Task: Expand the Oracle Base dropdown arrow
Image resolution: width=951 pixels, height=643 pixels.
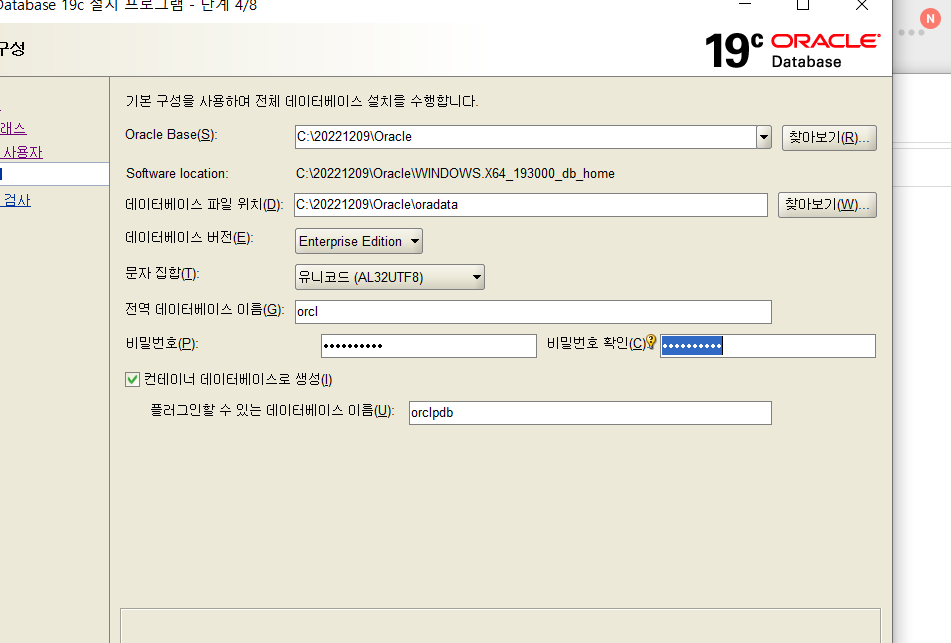Action: [x=764, y=137]
